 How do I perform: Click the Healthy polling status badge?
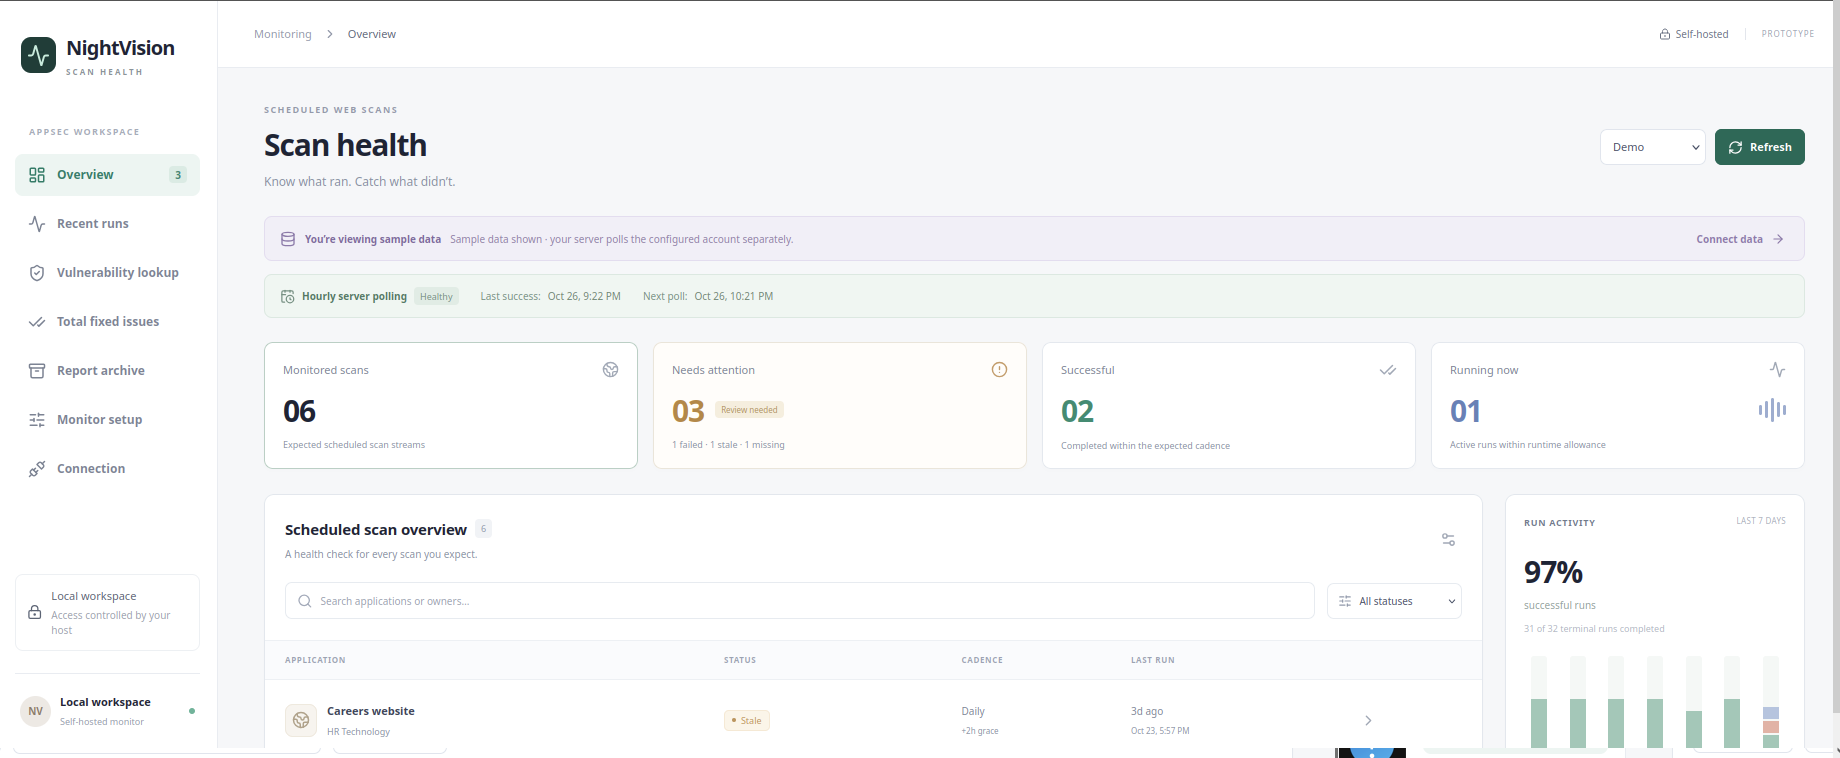click(436, 296)
